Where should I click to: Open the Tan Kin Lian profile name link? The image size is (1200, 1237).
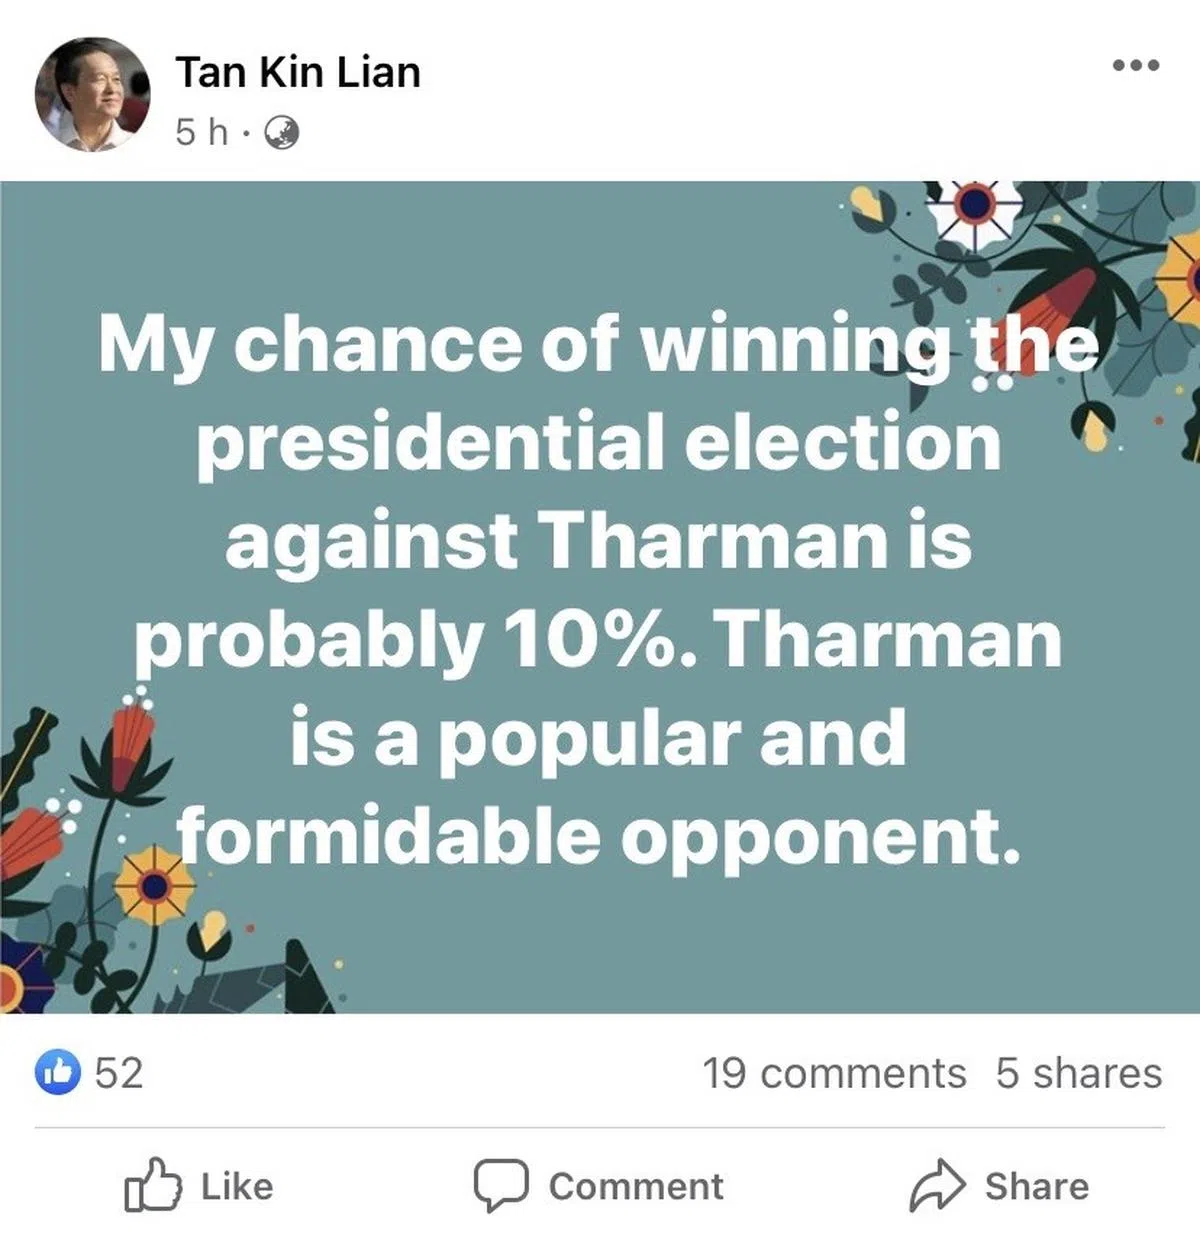[x=298, y=72]
